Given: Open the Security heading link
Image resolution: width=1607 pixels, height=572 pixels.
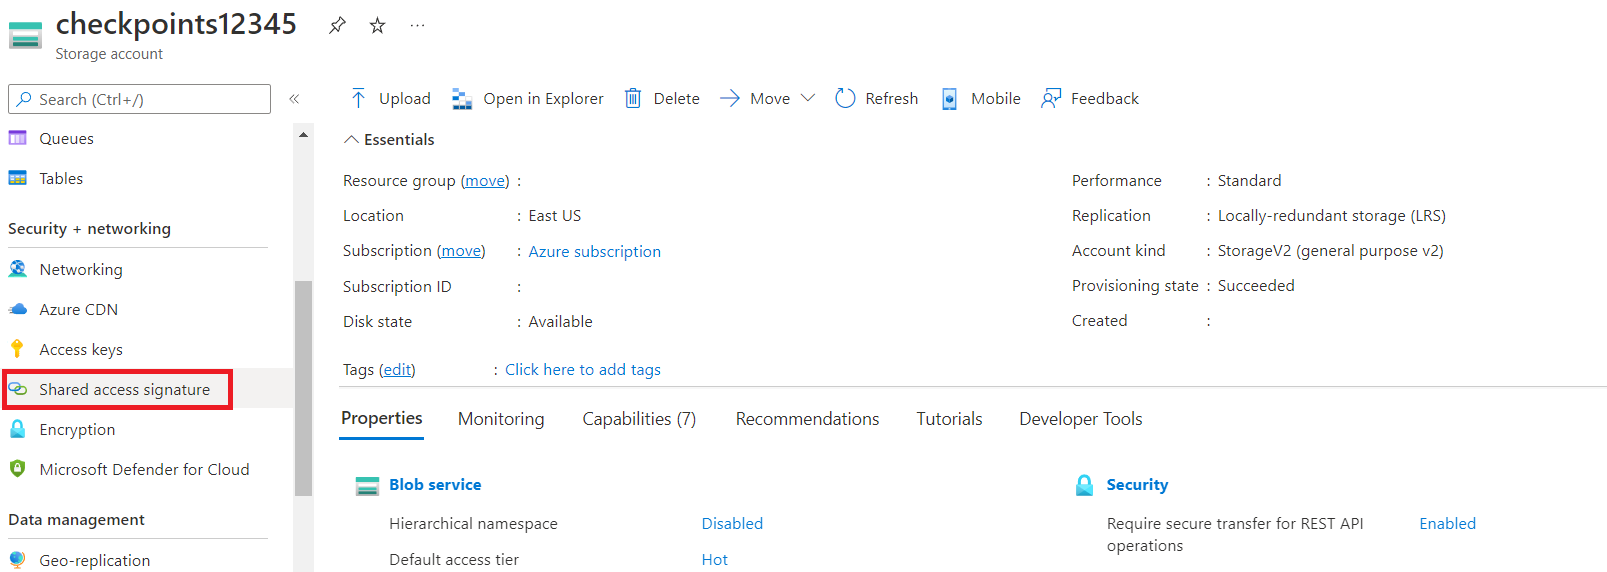Looking at the screenshot, I should coord(1137,484).
